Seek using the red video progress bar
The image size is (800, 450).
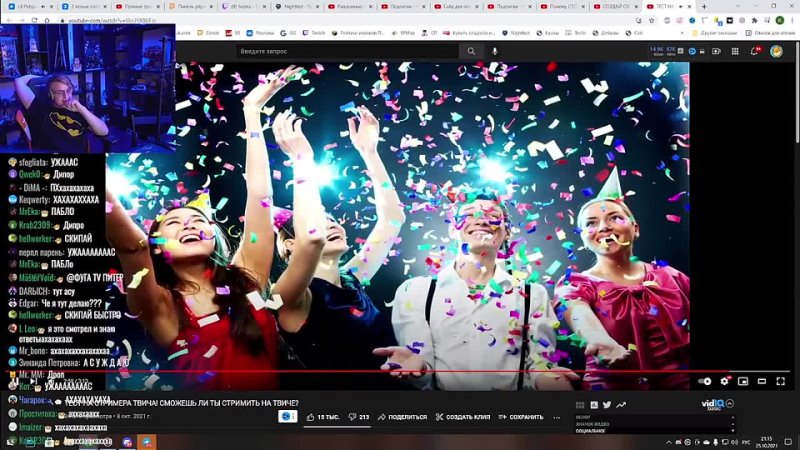400,371
